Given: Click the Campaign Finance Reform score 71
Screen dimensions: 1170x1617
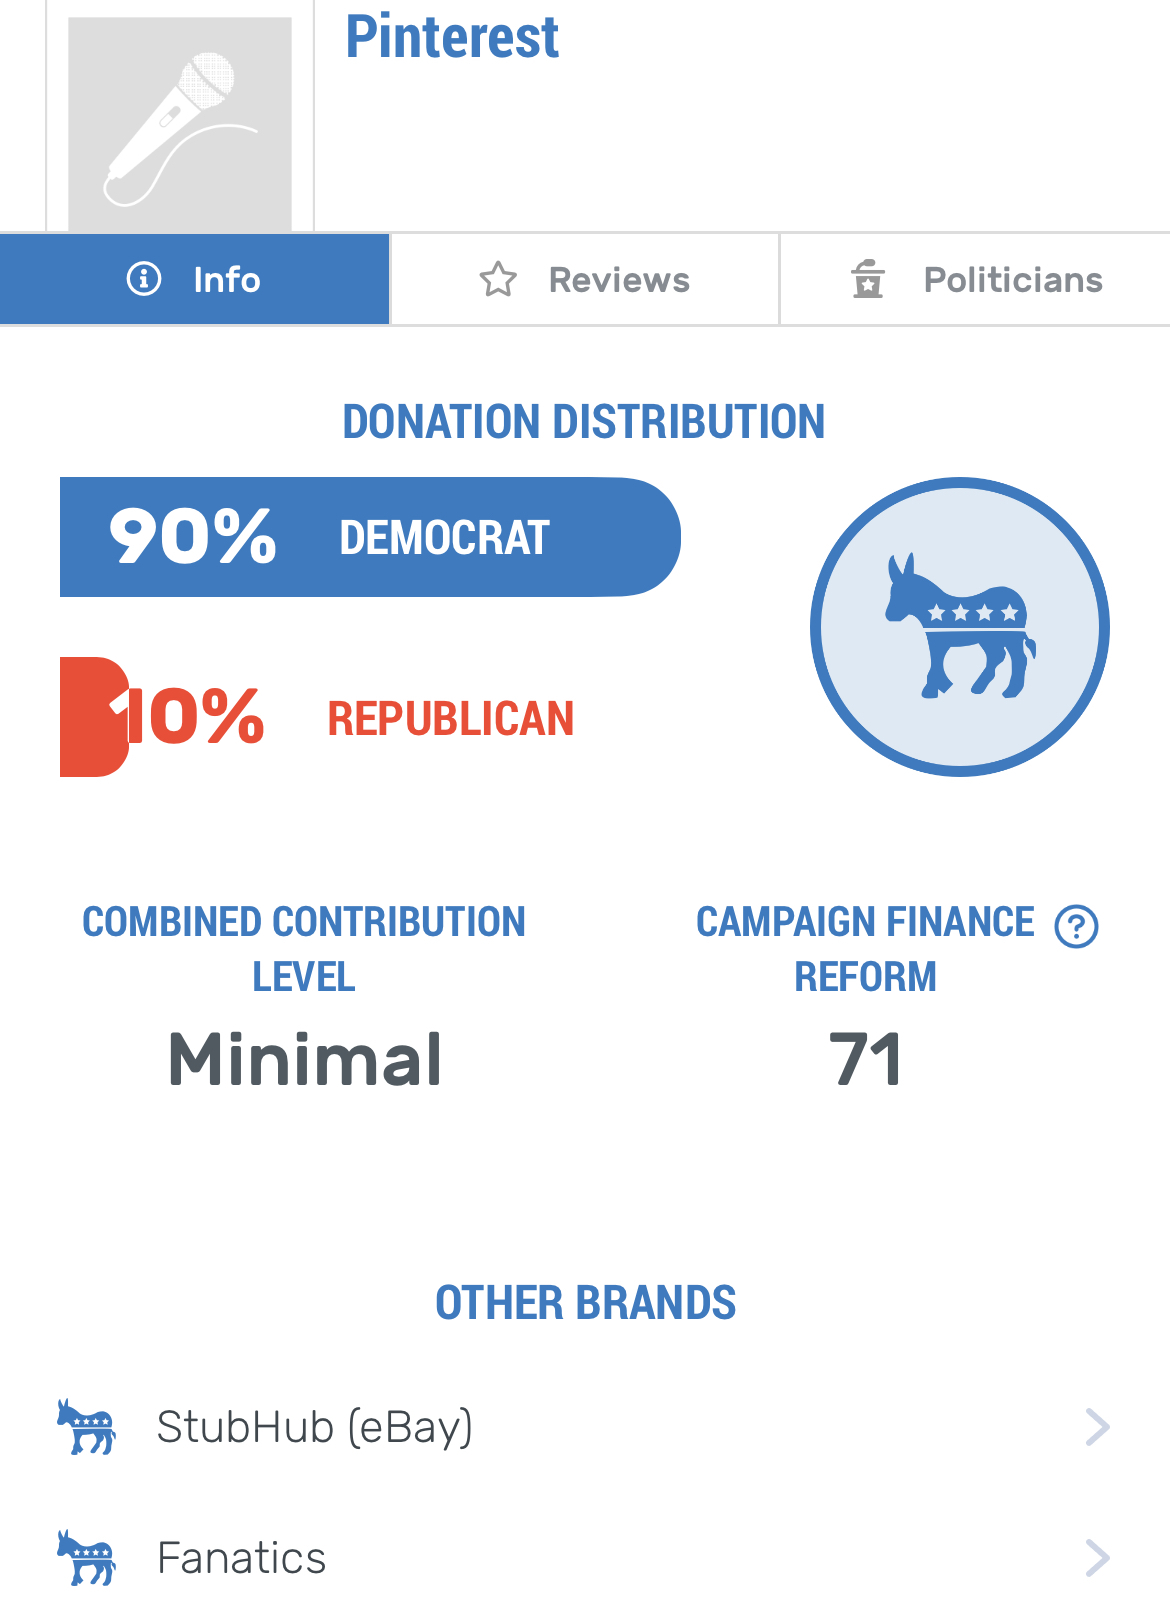Looking at the screenshot, I should (x=866, y=1060).
